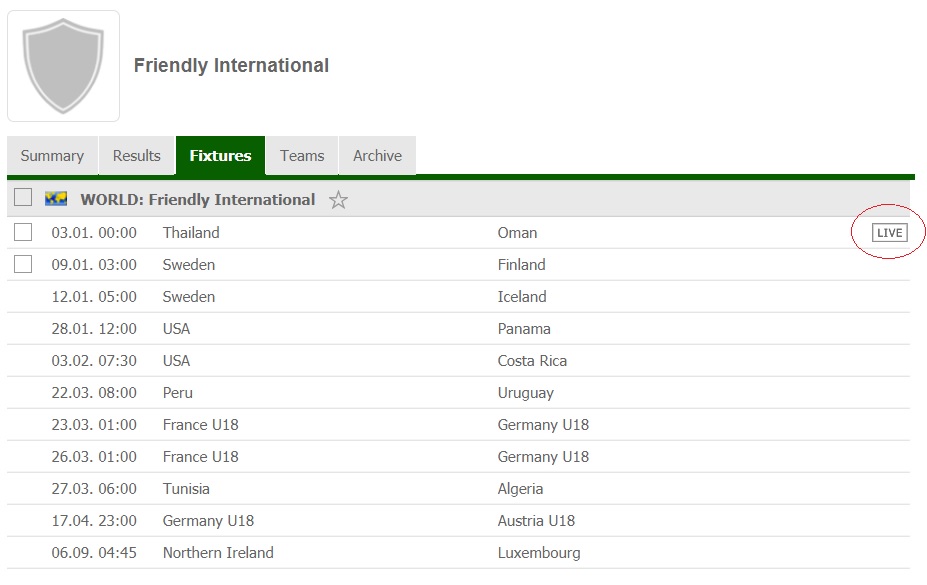Click the world flag icon

[x=56, y=199]
